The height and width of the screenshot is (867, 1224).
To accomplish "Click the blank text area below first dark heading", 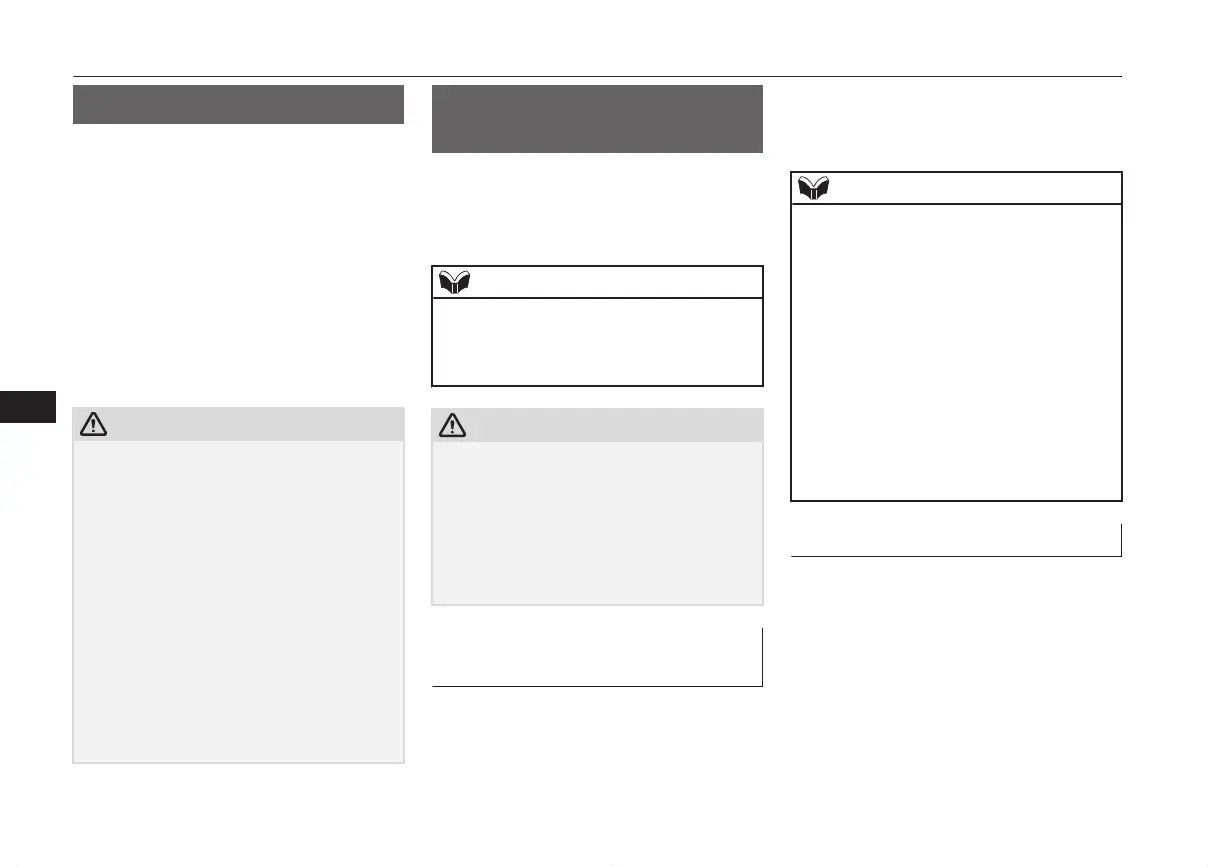I will tap(238, 260).
